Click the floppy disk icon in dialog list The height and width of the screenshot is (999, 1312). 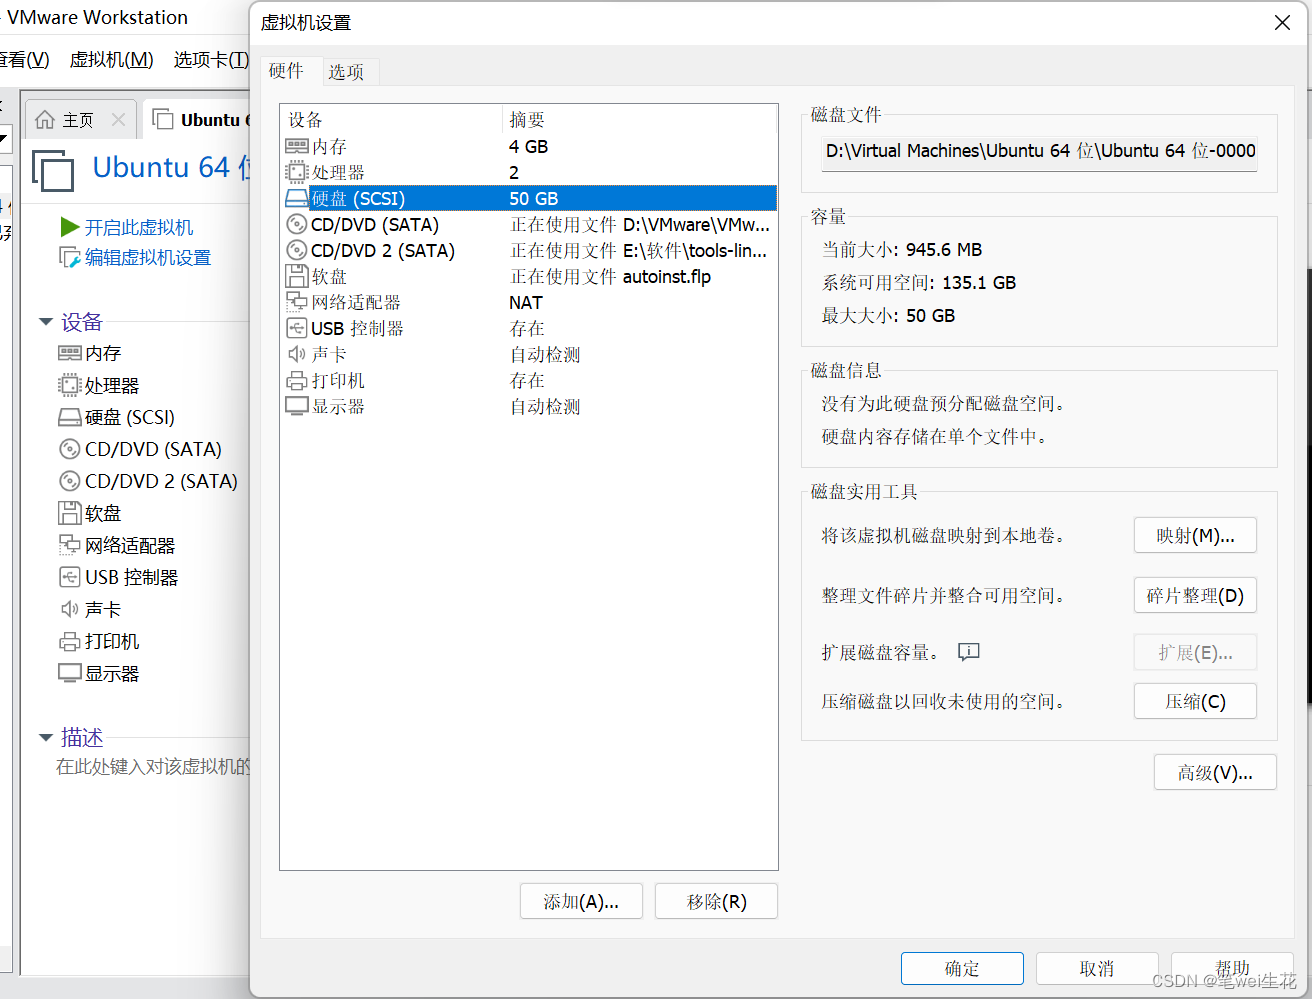[296, 276]
